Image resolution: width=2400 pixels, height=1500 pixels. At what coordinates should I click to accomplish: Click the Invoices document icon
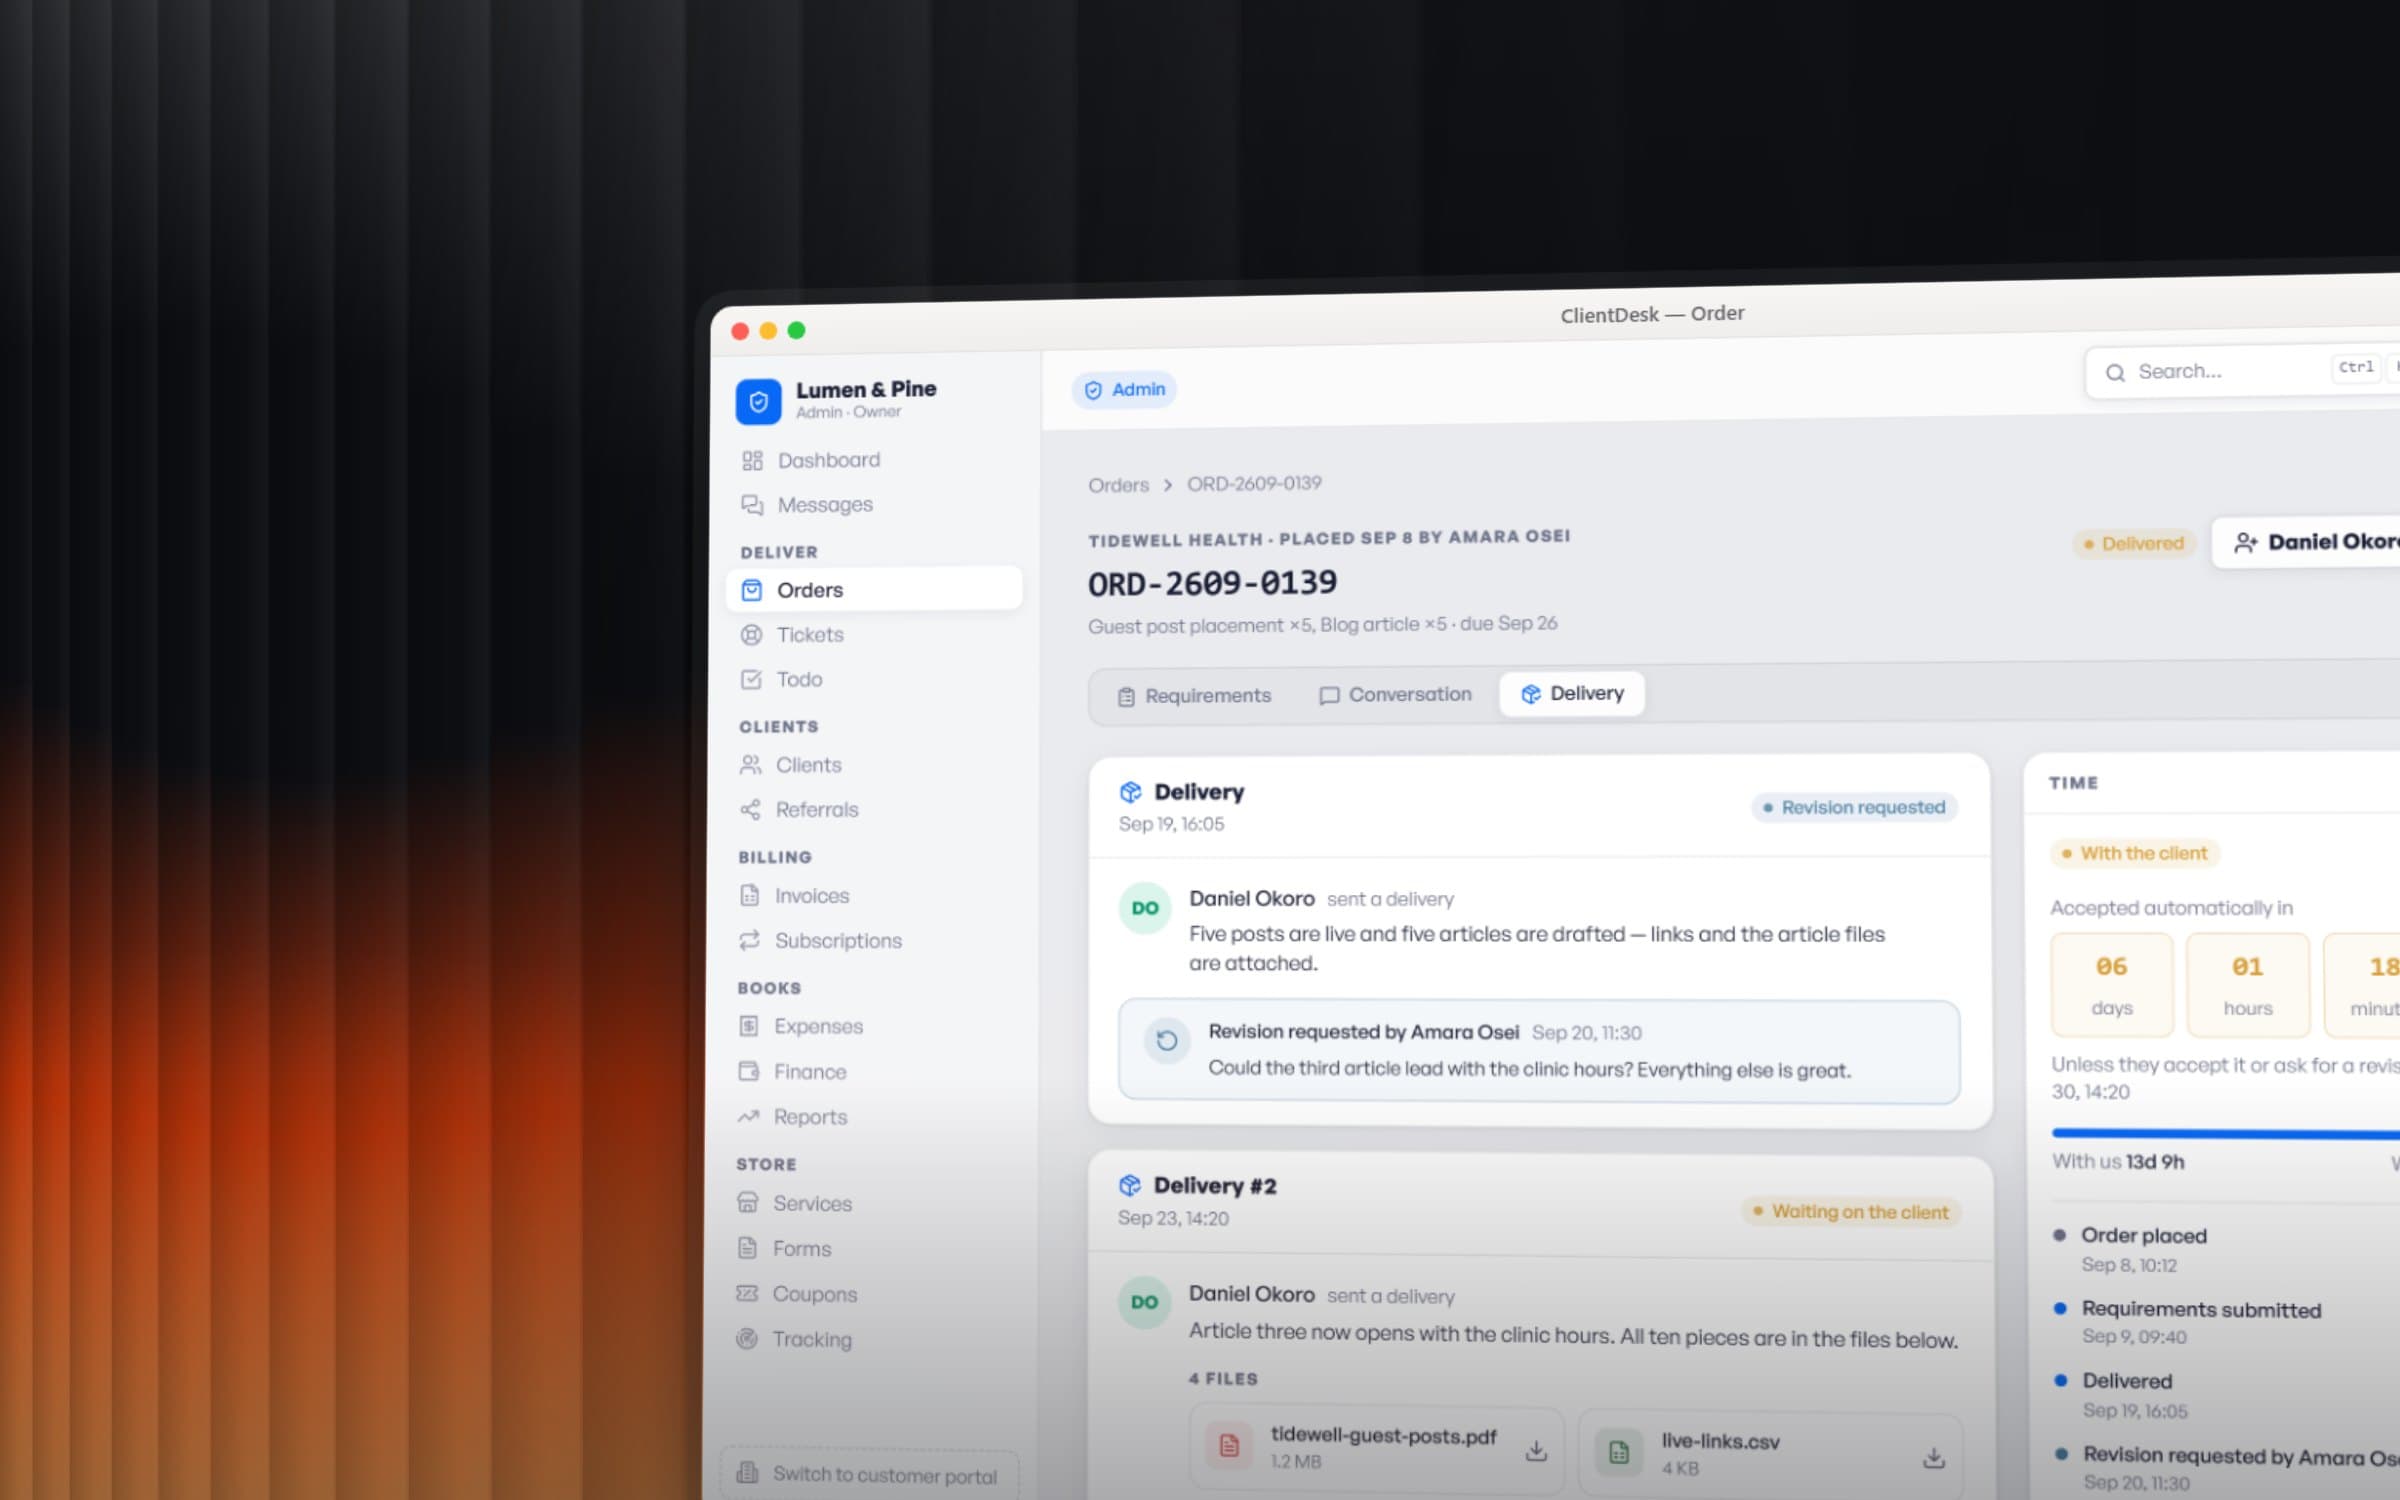point(749,895)
